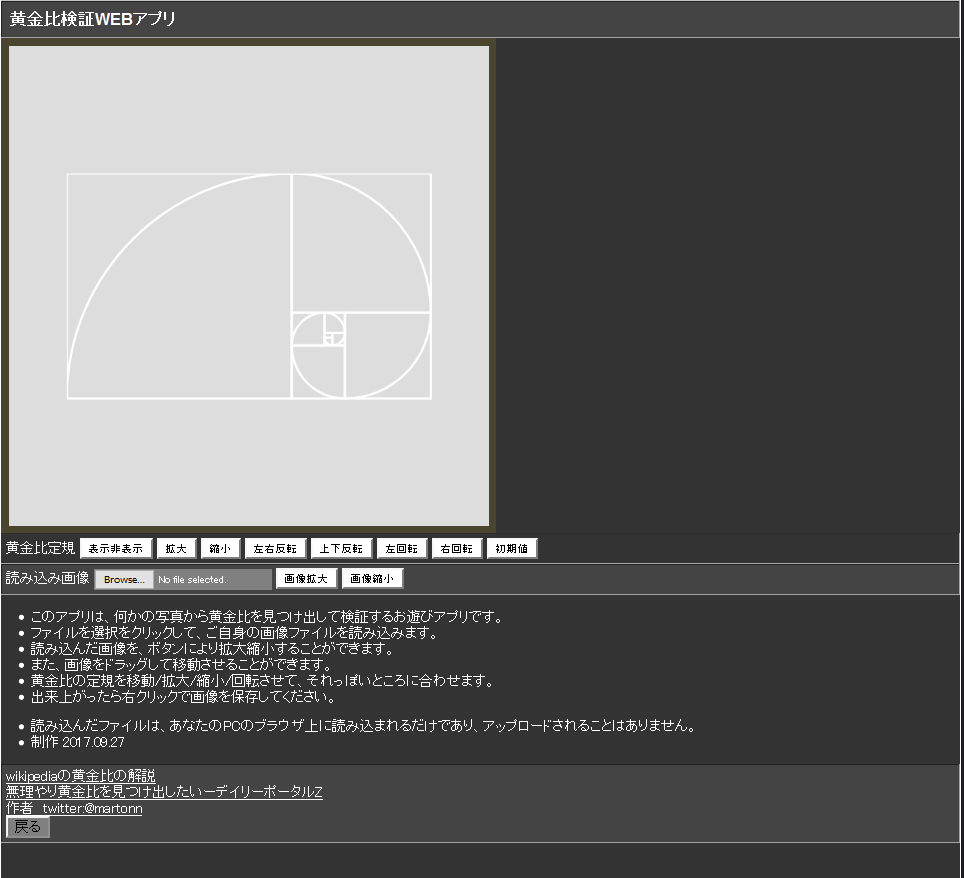Click the 黄金比定規 label
This screenshot has width=964, height=878.
point(40,548)
